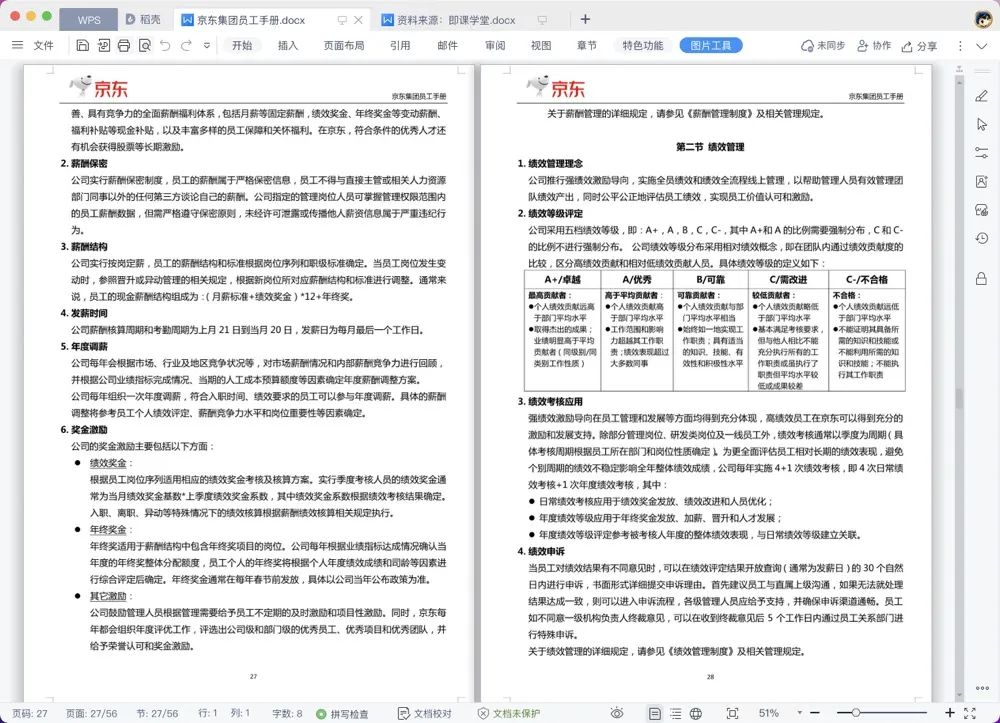The image size is (1000, 723).
Task: Click the vertical scrollbar thumb
Action: [959, 398]
